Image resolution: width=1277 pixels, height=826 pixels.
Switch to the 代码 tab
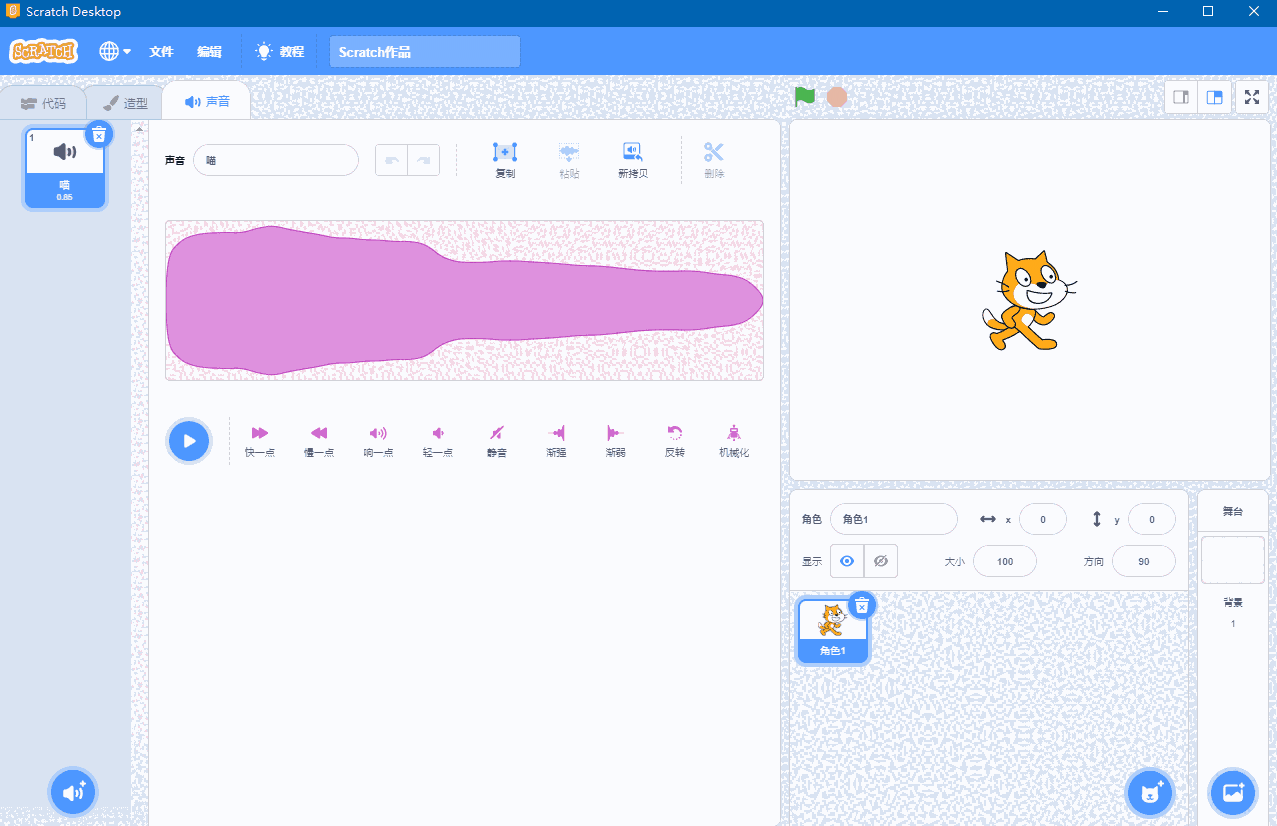point(43,103)
